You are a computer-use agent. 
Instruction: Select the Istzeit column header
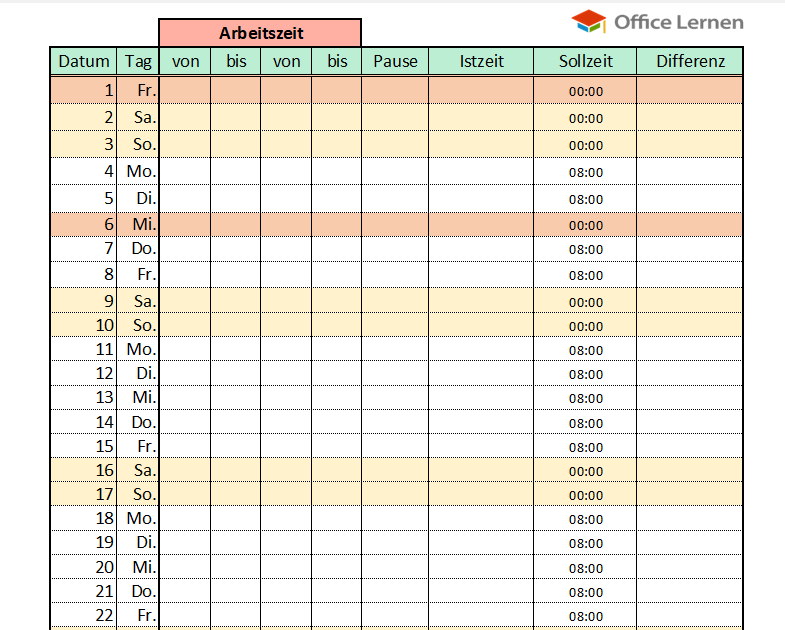(x=481, y=61)
